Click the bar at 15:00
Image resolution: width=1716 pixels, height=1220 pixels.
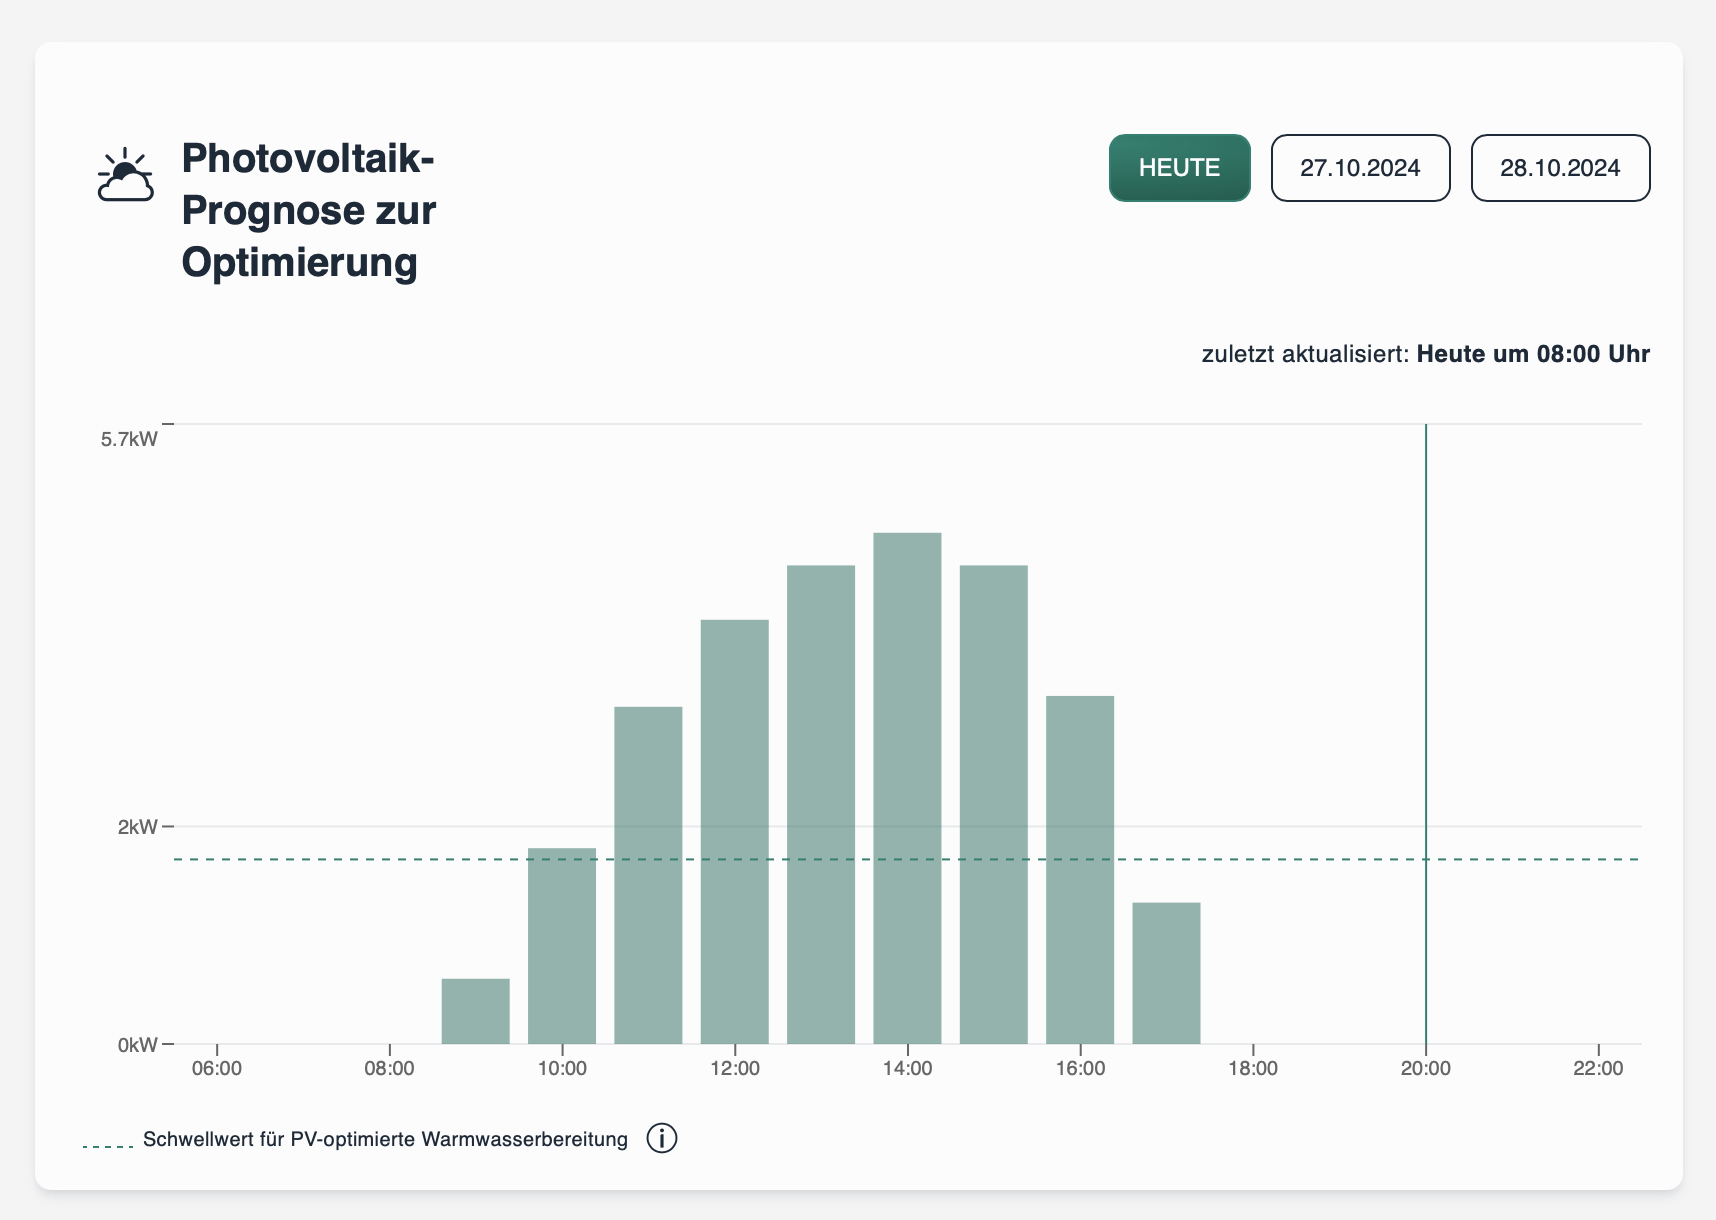tap(993, 804)
